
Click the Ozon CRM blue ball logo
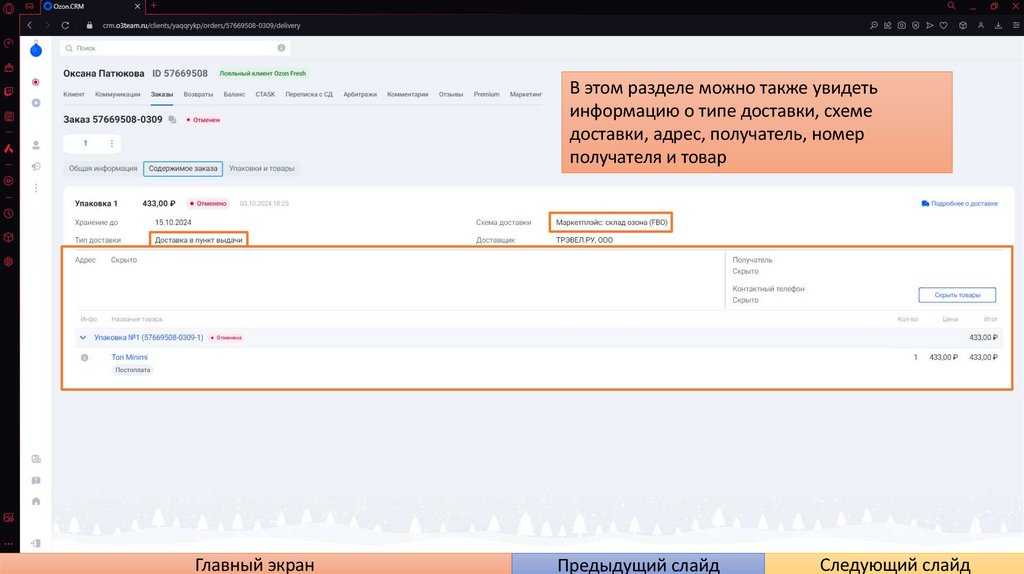(36, 50)
